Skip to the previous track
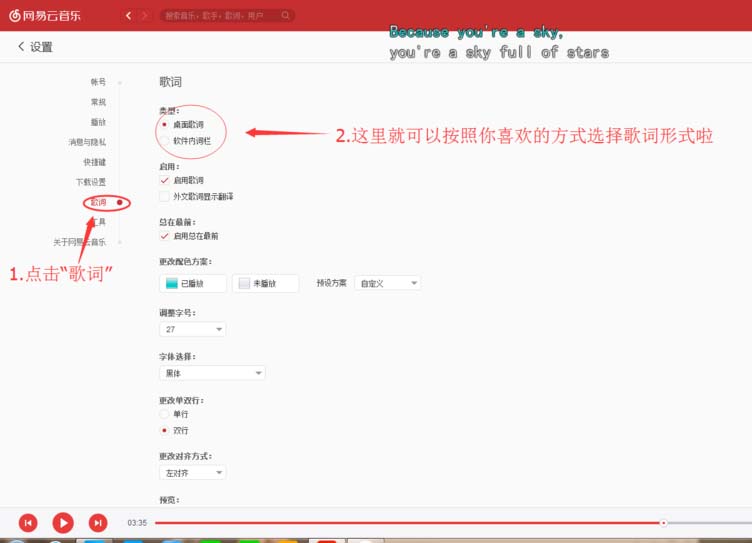The height and width of the screenshot is (543, 752). [28, 522]
